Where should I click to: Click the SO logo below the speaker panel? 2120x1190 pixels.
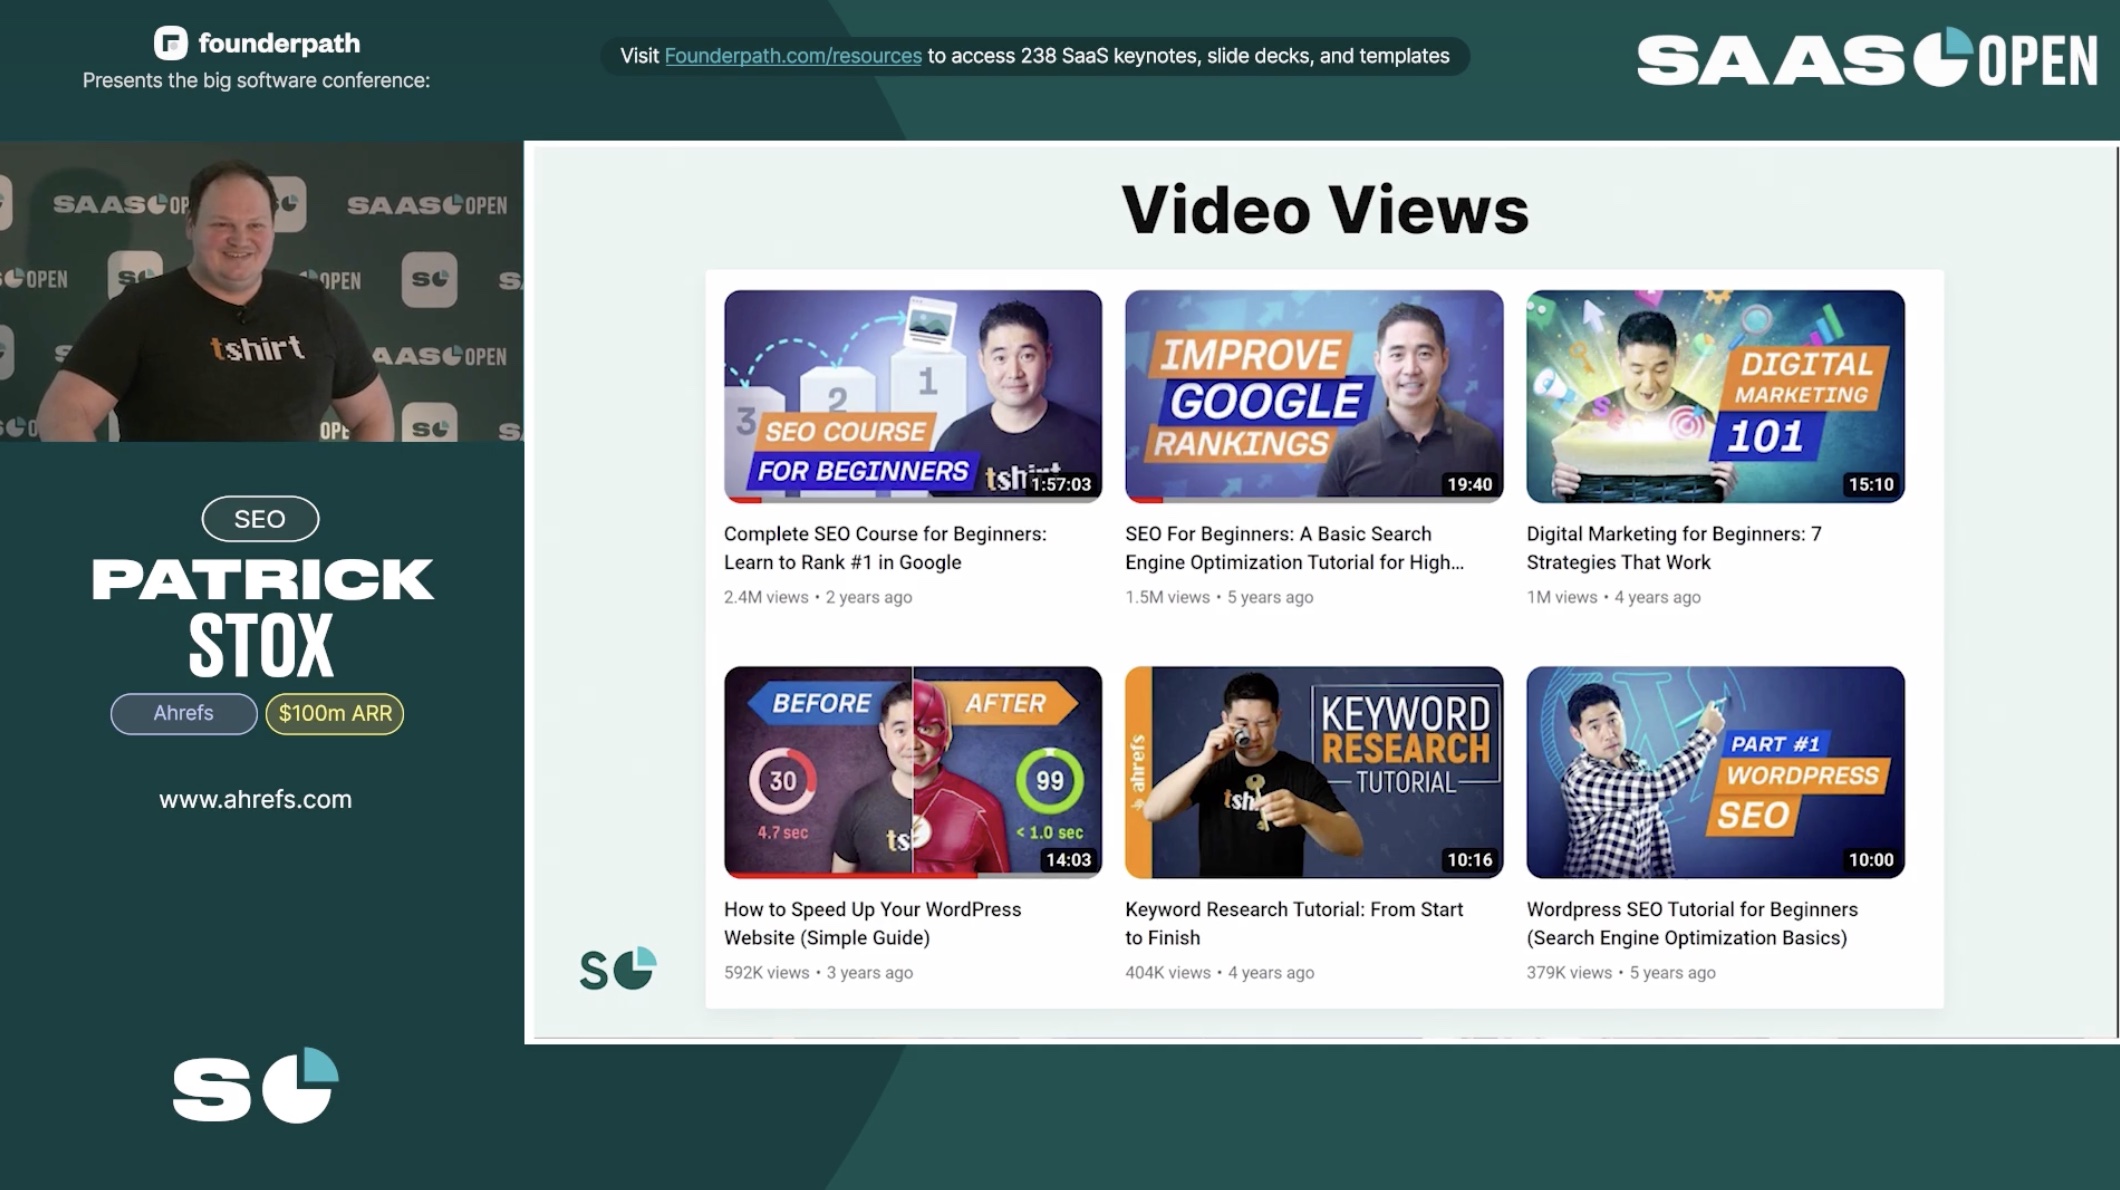click(255, 1086)
